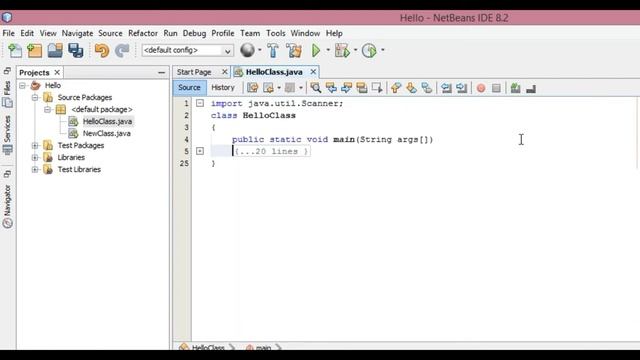Expand the Test Packages node
This screenshot has height=360, width=640.
pos(35,145)
